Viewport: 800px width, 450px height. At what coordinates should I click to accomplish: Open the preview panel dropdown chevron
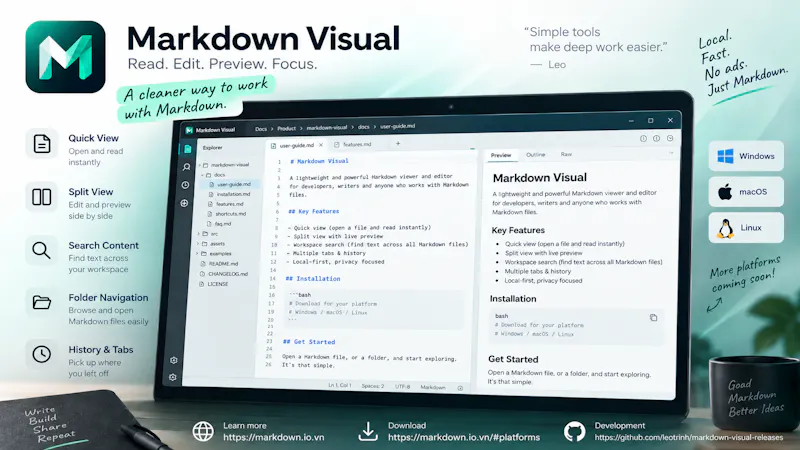pyautogui.click(x=671, y=153)
